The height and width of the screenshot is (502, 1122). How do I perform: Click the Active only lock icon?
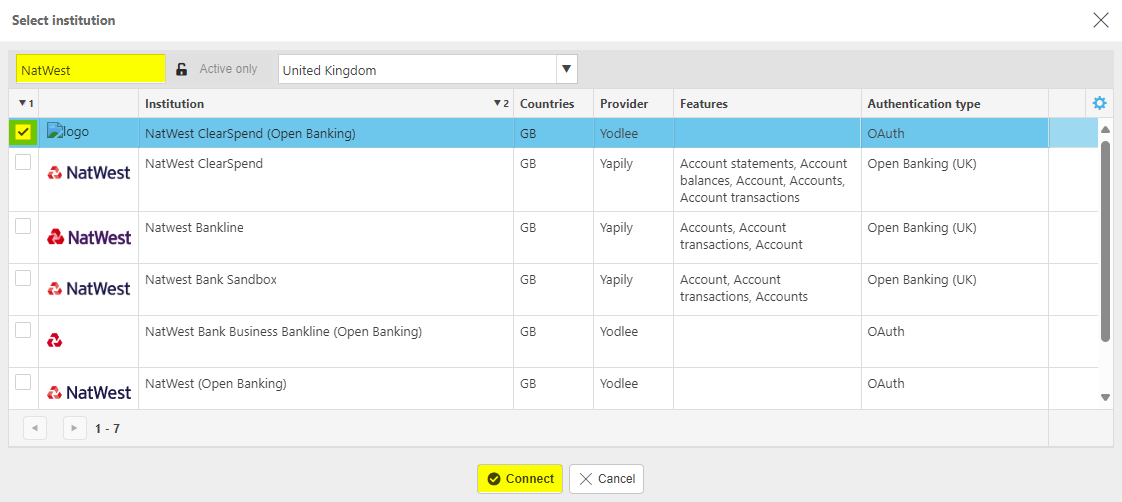[x=182, y=69]
